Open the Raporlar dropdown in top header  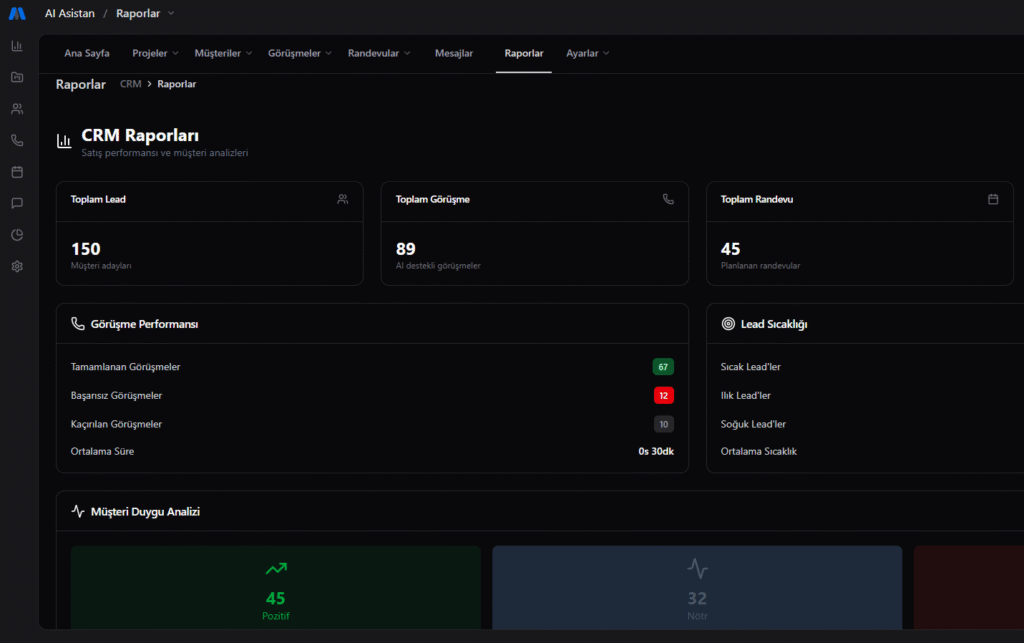click(144, 14)
